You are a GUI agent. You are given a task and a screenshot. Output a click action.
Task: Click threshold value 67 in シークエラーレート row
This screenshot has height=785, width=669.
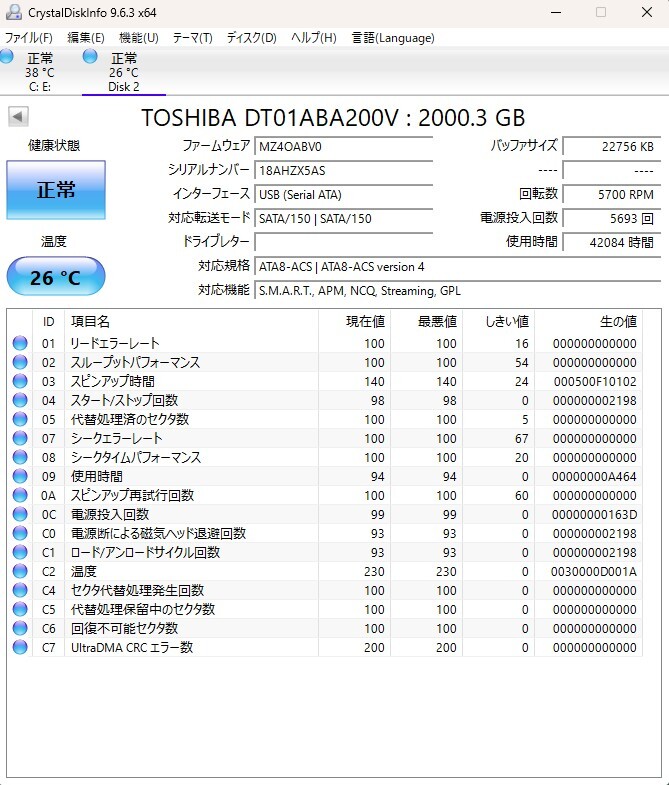pyautogui.click(x=521, y=439)
